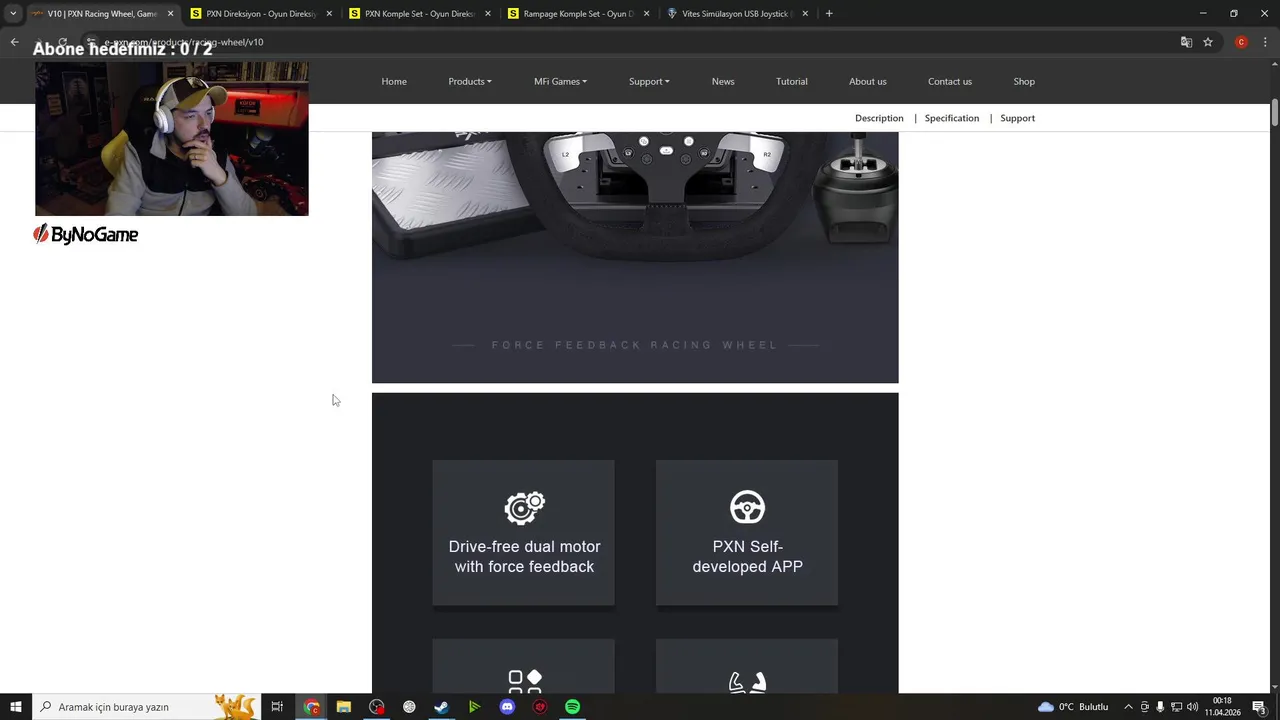The width and height of the screenshot is (1280, 720).
Task: Click the page vertical scrollbar thumb
Action: pos(1275,112)
